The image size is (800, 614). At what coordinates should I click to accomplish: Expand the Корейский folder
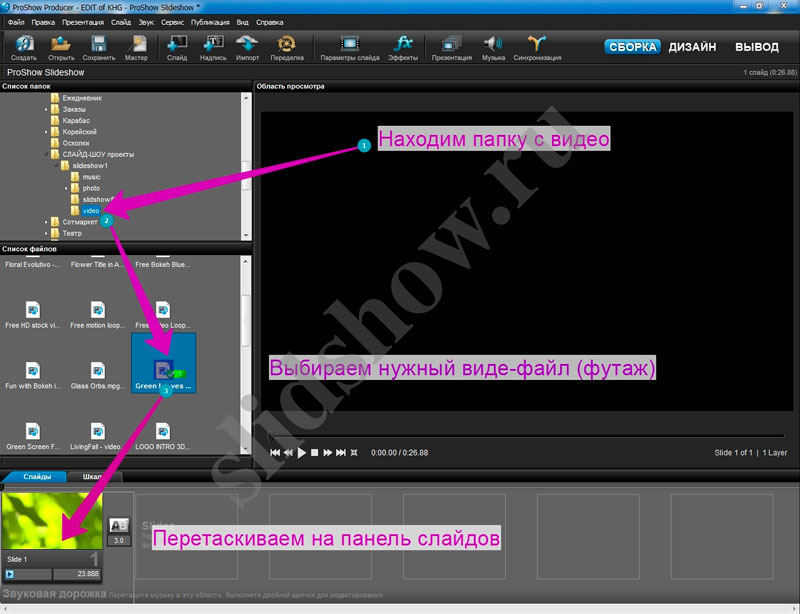coord(46,132)
